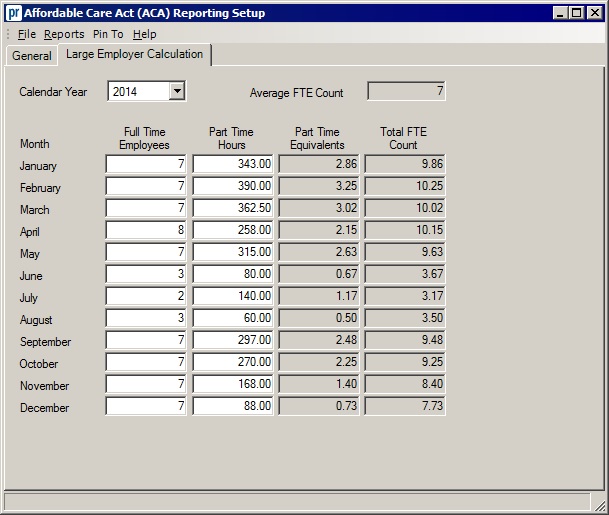Click April Full Time Employees field with 8

(146, 230)
